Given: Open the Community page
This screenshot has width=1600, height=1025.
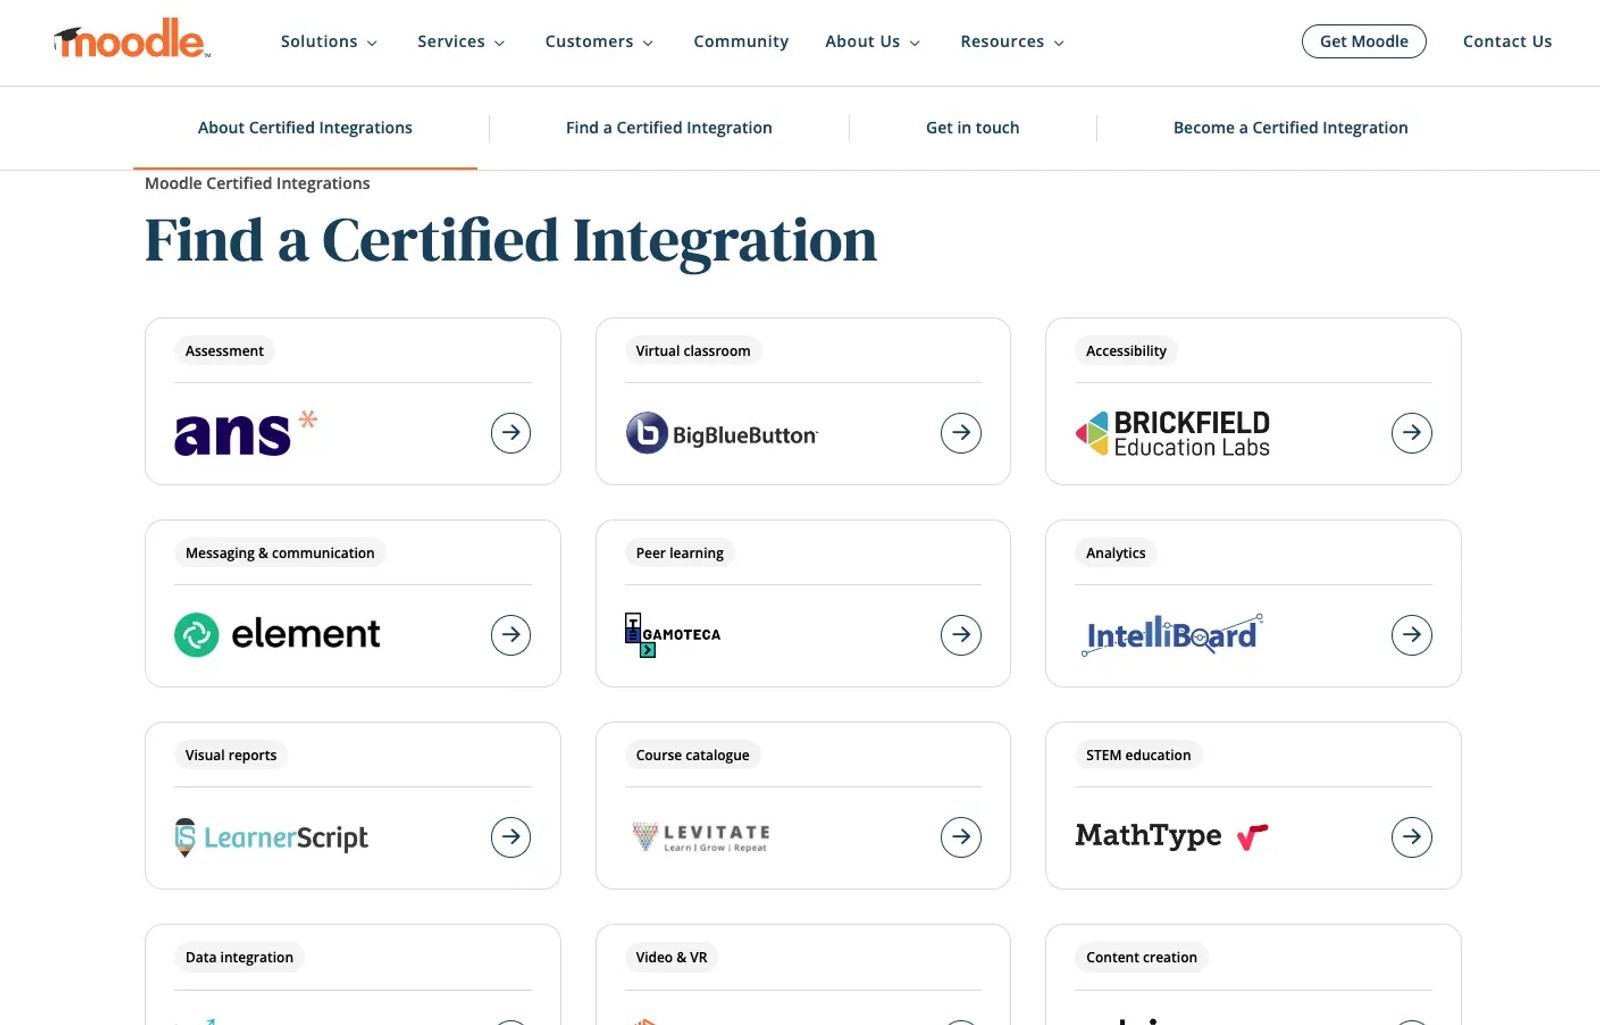Looking at the screenshot, I should pyautogui.click(x=741, y=42).
